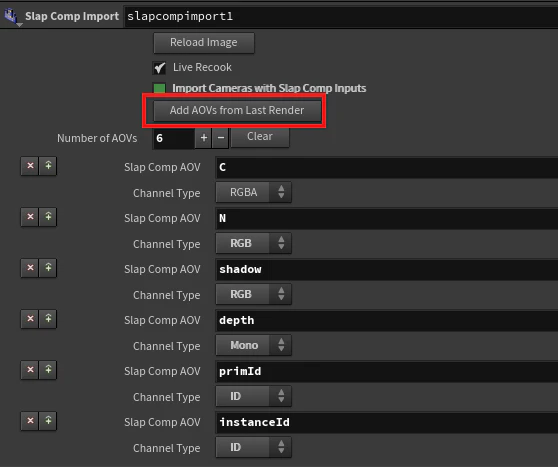The image size is (558, 467).
Task: Insert new AOV before primId entry
Action: pos(48,369)
